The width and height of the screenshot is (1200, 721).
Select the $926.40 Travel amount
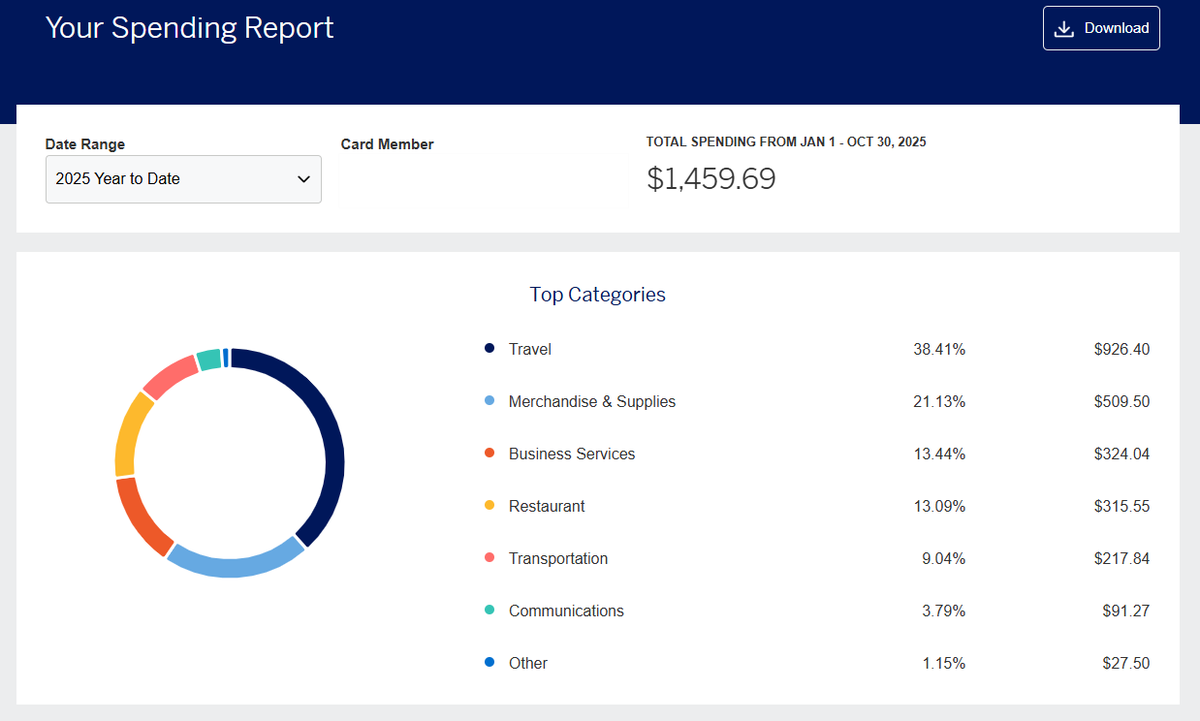pyautogui.click(x=1122, y=348)
